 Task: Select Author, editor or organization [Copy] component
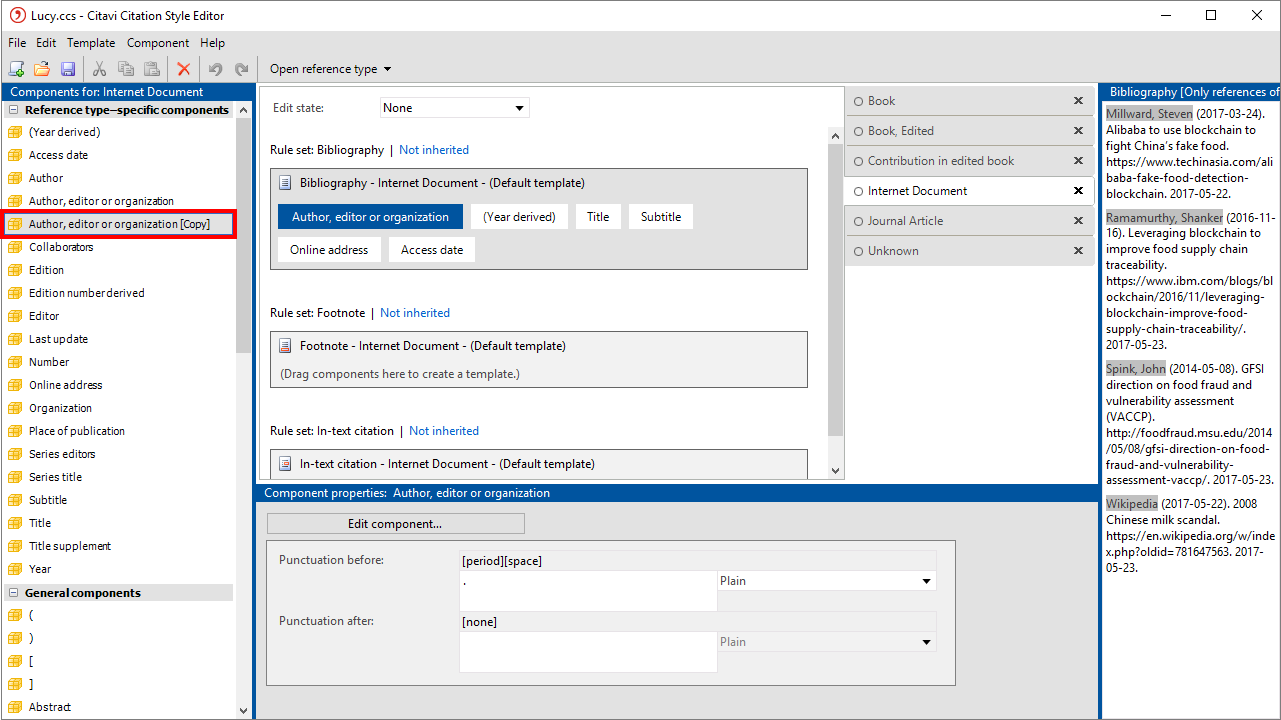119,224
